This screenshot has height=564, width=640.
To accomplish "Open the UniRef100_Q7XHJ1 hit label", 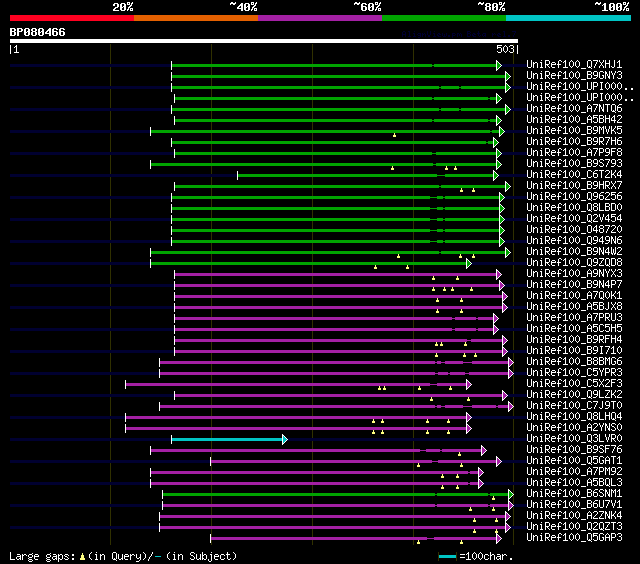I will click(x=574, y=64).
